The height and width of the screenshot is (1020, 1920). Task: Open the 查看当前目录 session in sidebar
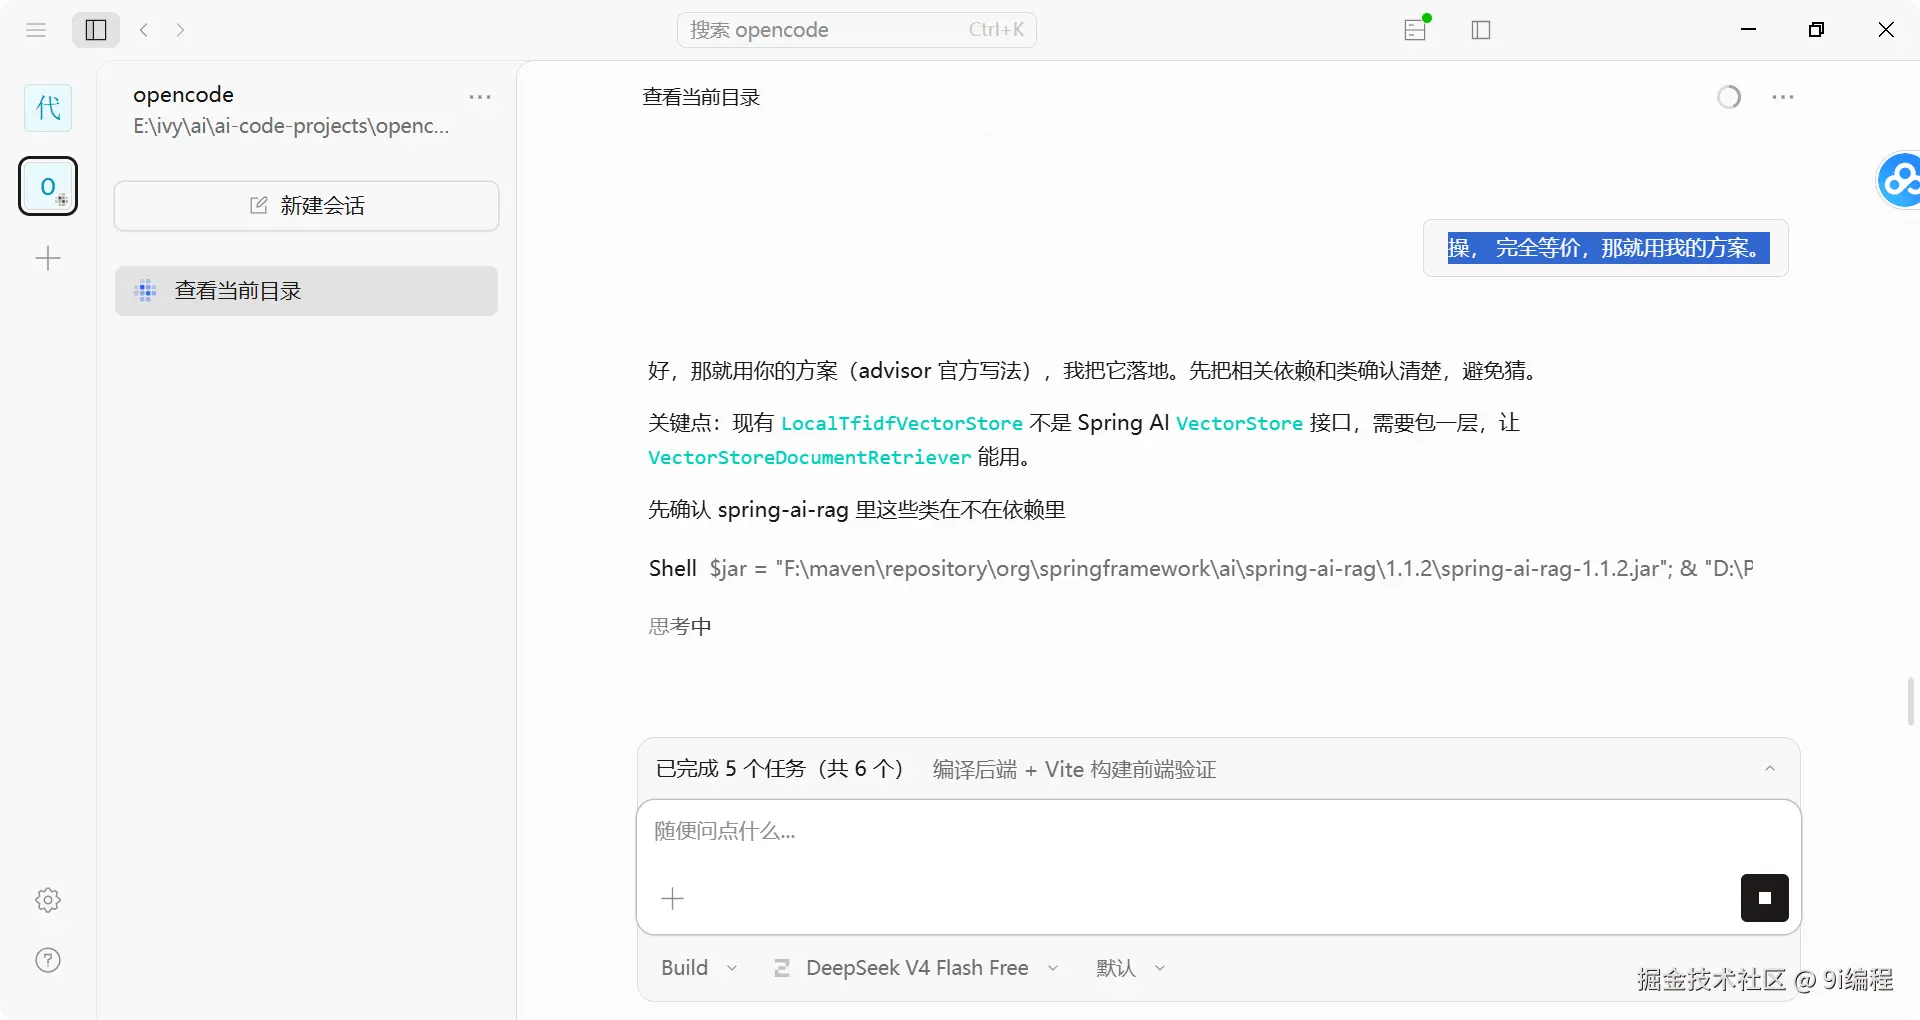pyautogui.click(x=306, y=291)
